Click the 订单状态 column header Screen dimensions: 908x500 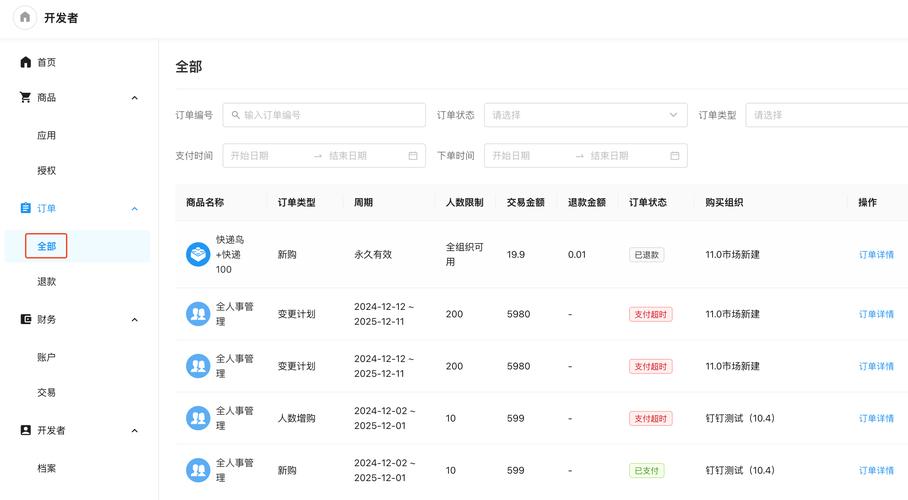[x=648, y=202]
